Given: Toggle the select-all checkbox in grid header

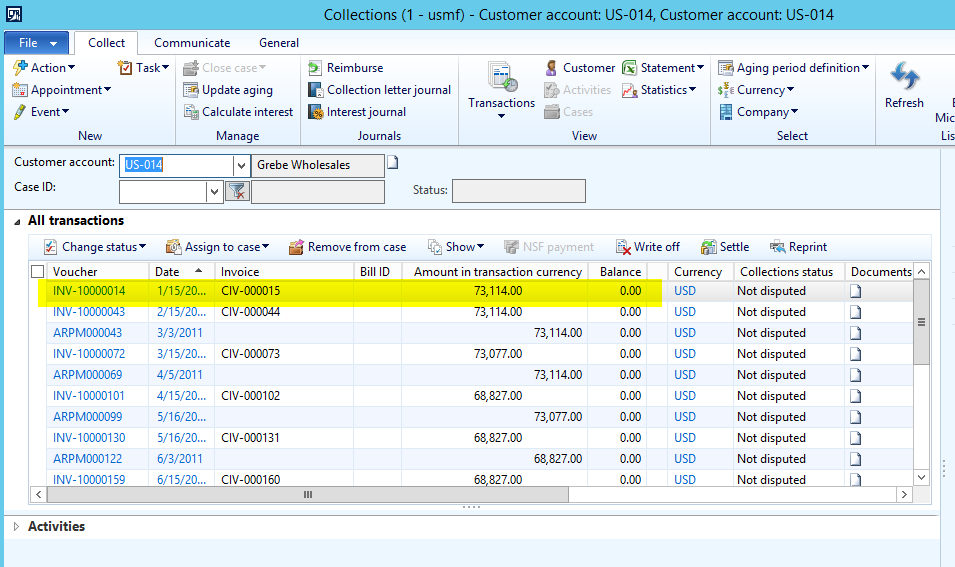Looking at the screenshot, I should tap(38, 272).
